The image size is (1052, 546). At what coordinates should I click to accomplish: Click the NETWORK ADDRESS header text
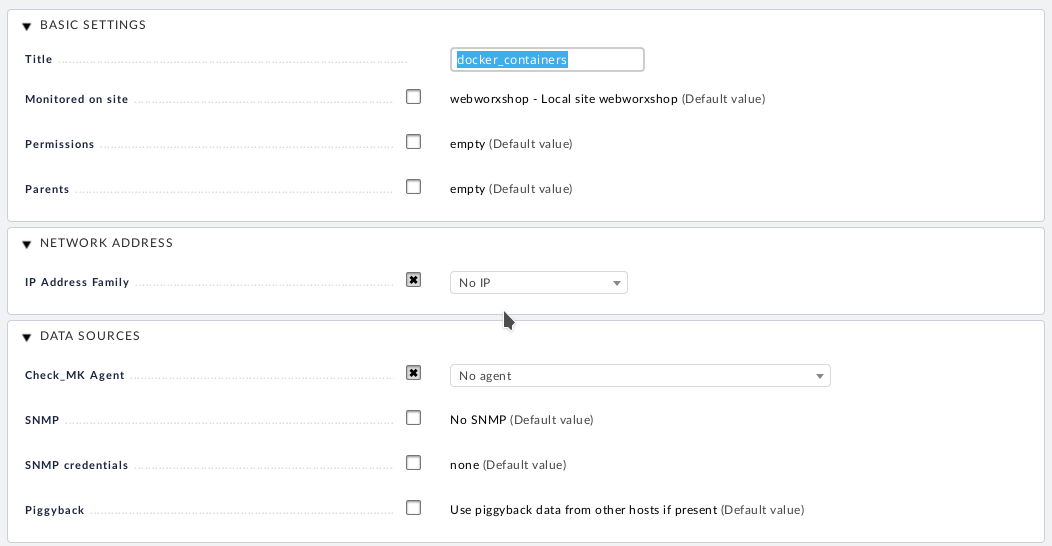click(x=106, y=243)
